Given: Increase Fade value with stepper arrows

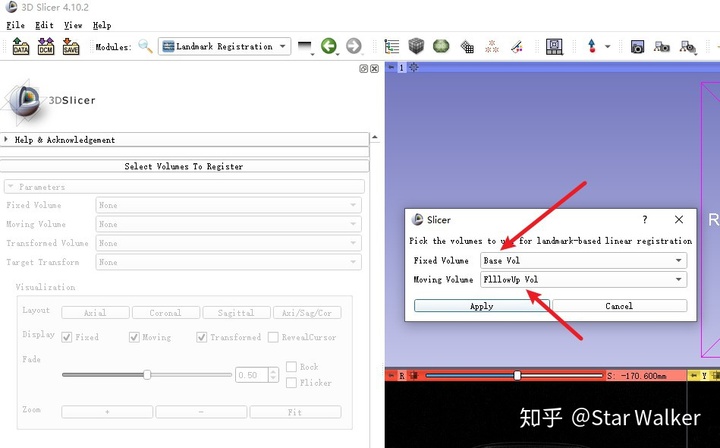Looking at the screenshot, I should click(273, 371).
